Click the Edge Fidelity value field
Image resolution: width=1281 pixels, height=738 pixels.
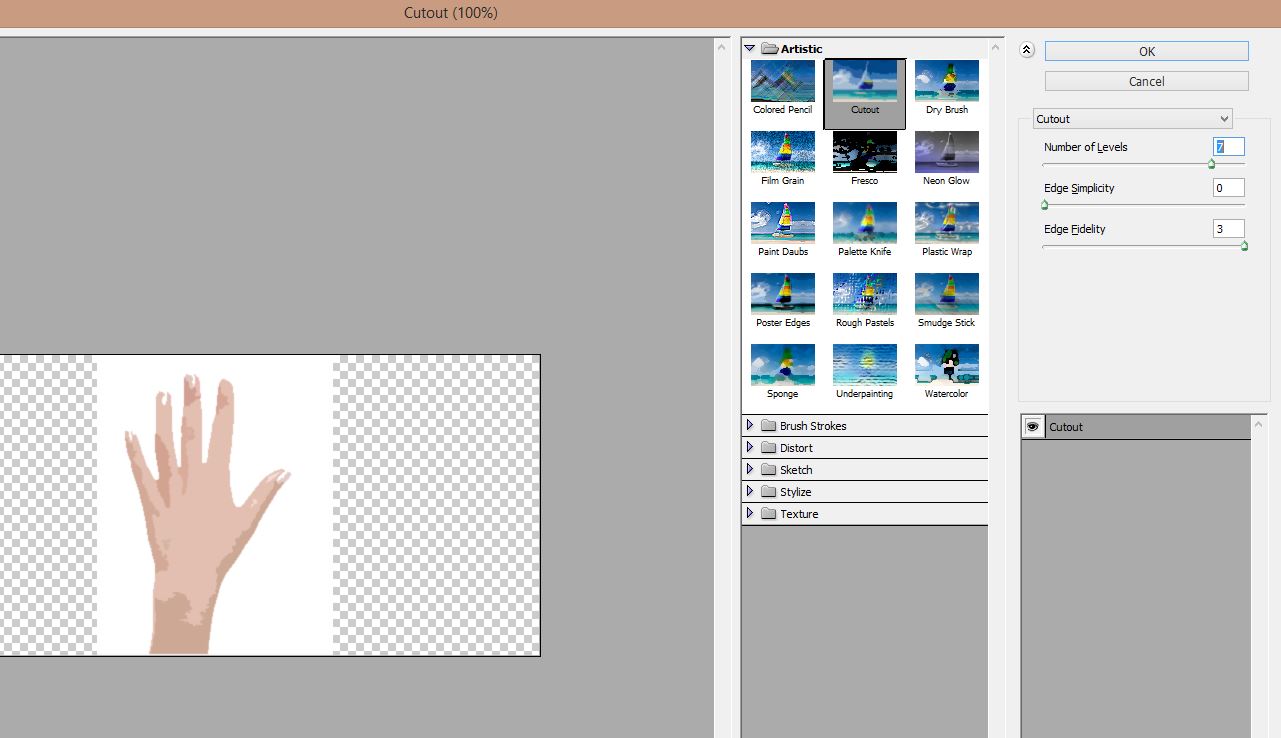(1228, 229)
